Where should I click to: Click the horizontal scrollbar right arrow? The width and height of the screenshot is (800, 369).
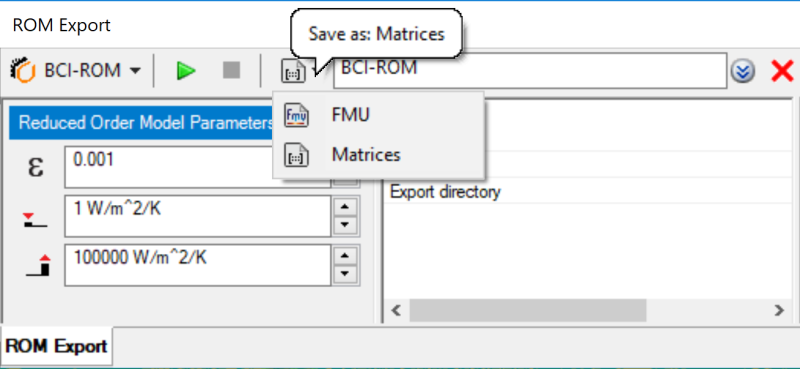[x=779, y=310]
